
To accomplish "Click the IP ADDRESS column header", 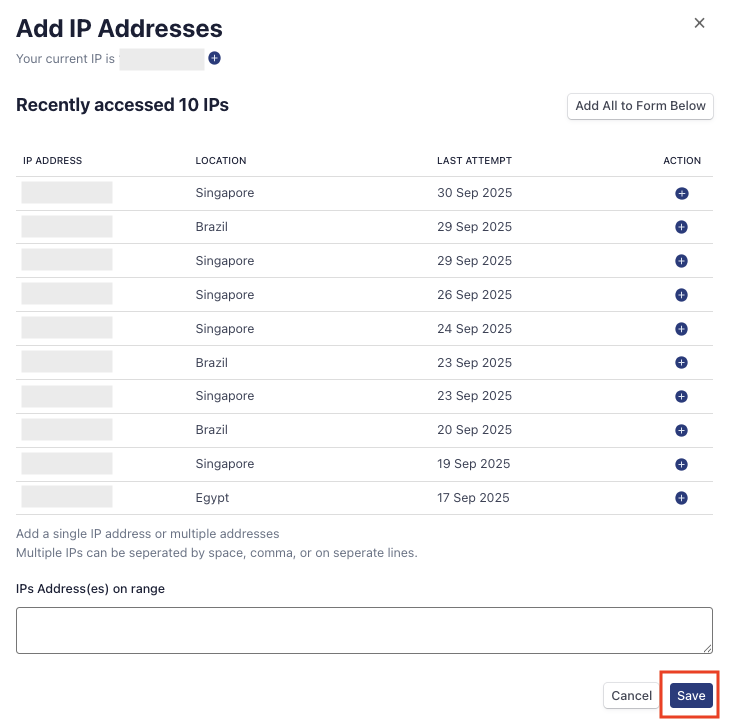I will (x=53, y=161).
